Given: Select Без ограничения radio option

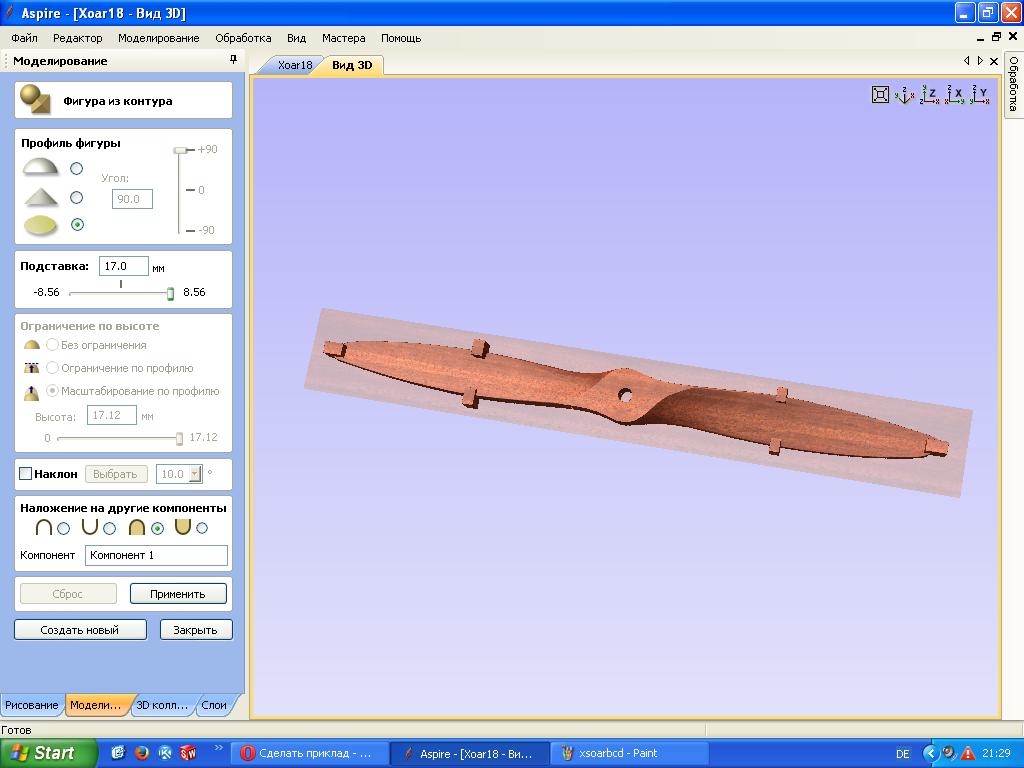Looking at the screenshot, I should (52, 344).
